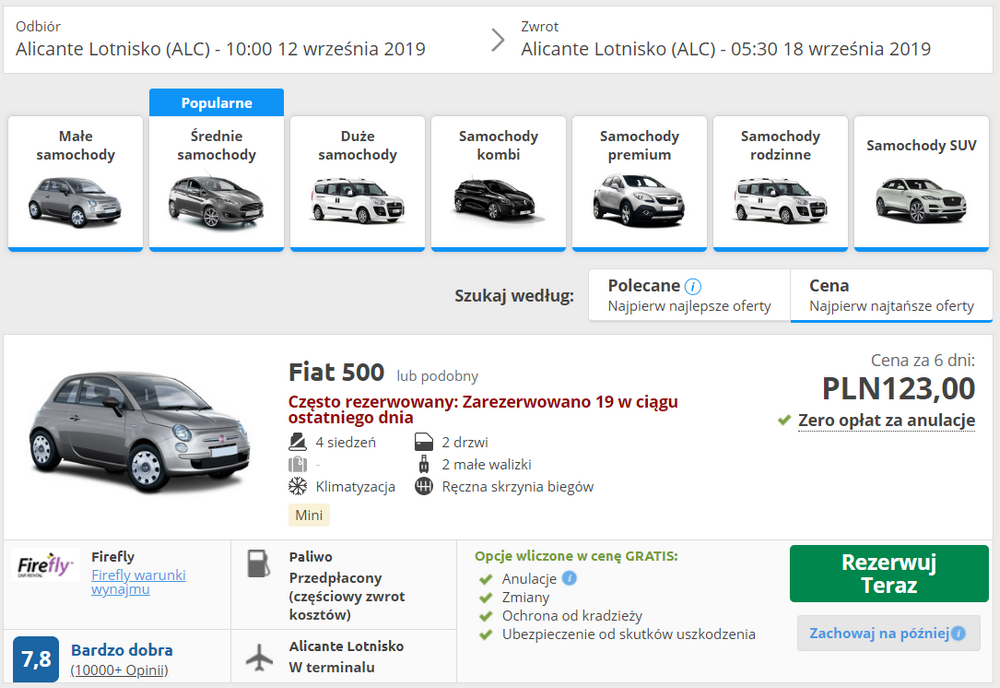Click green check by Zero opłat
The image size is (1000, 688).
coord(784,420)
